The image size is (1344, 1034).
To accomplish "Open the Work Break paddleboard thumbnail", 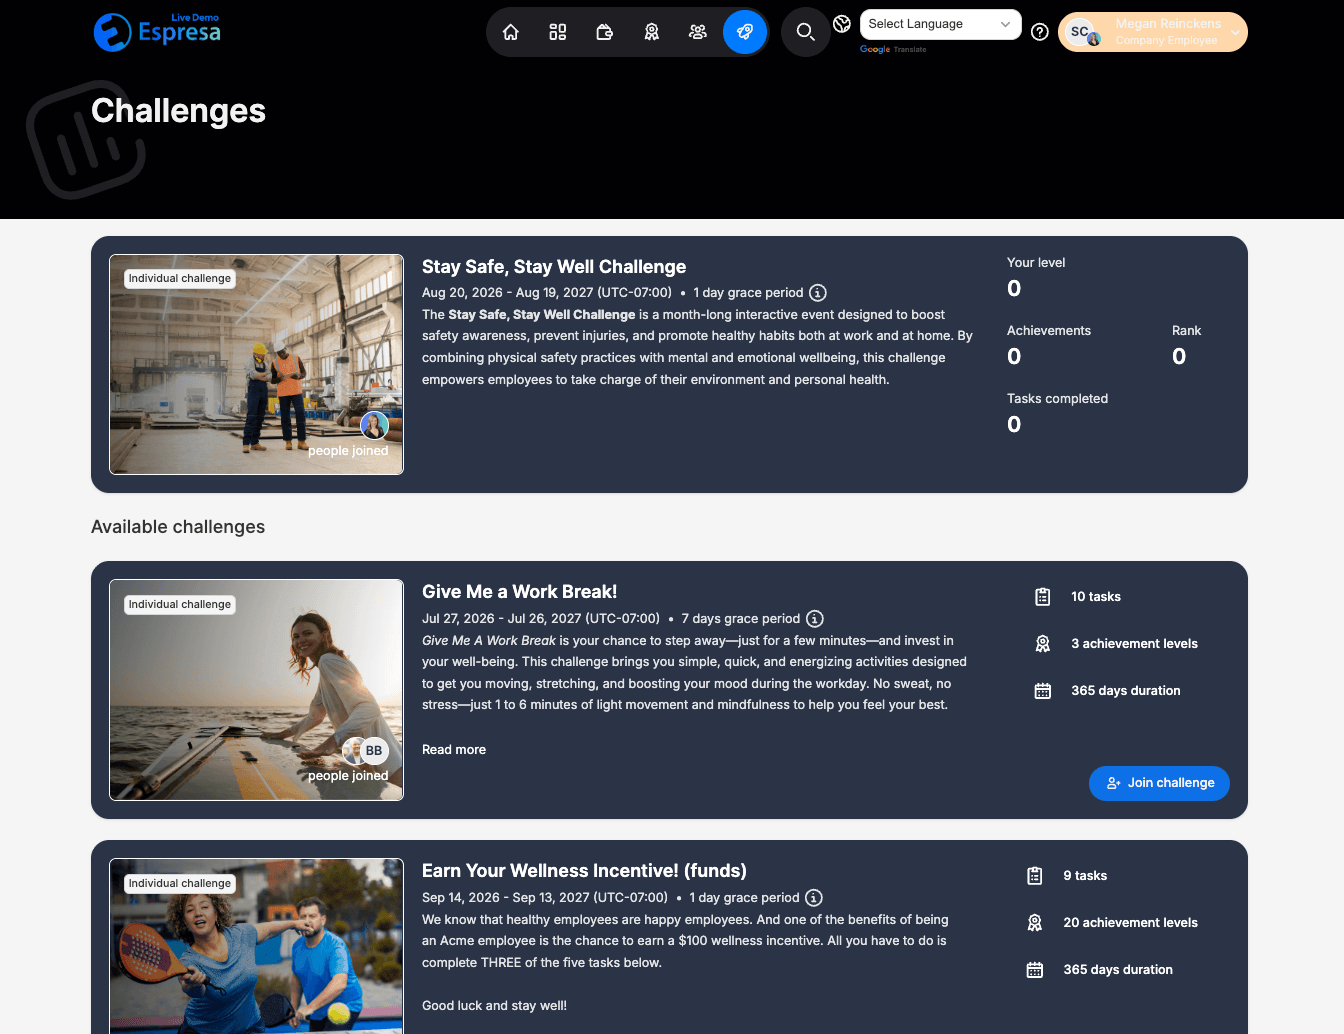I will [256, 690].
